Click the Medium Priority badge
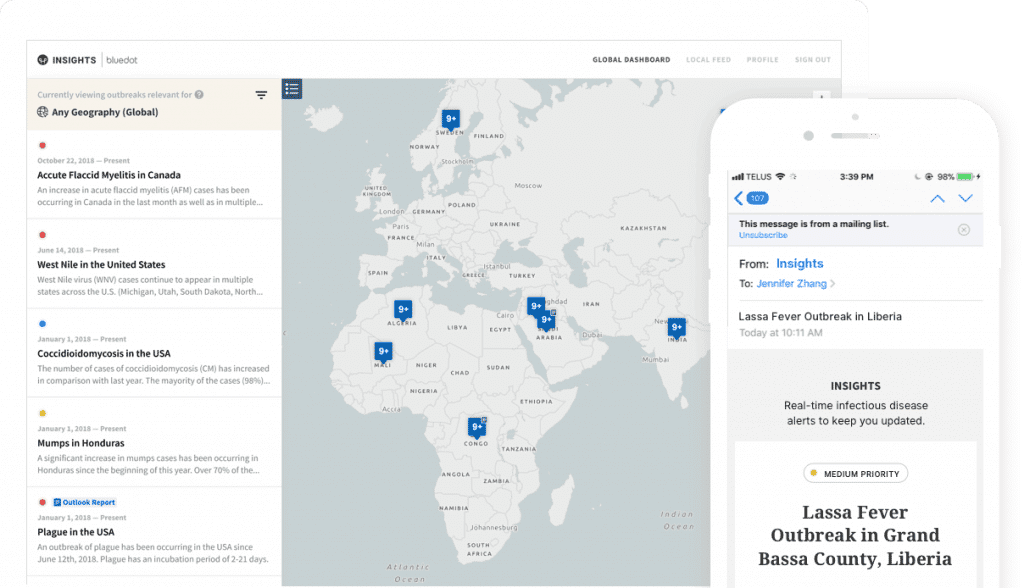The height and width of the screenshot is (588, 1024). (x=856, y=474)
